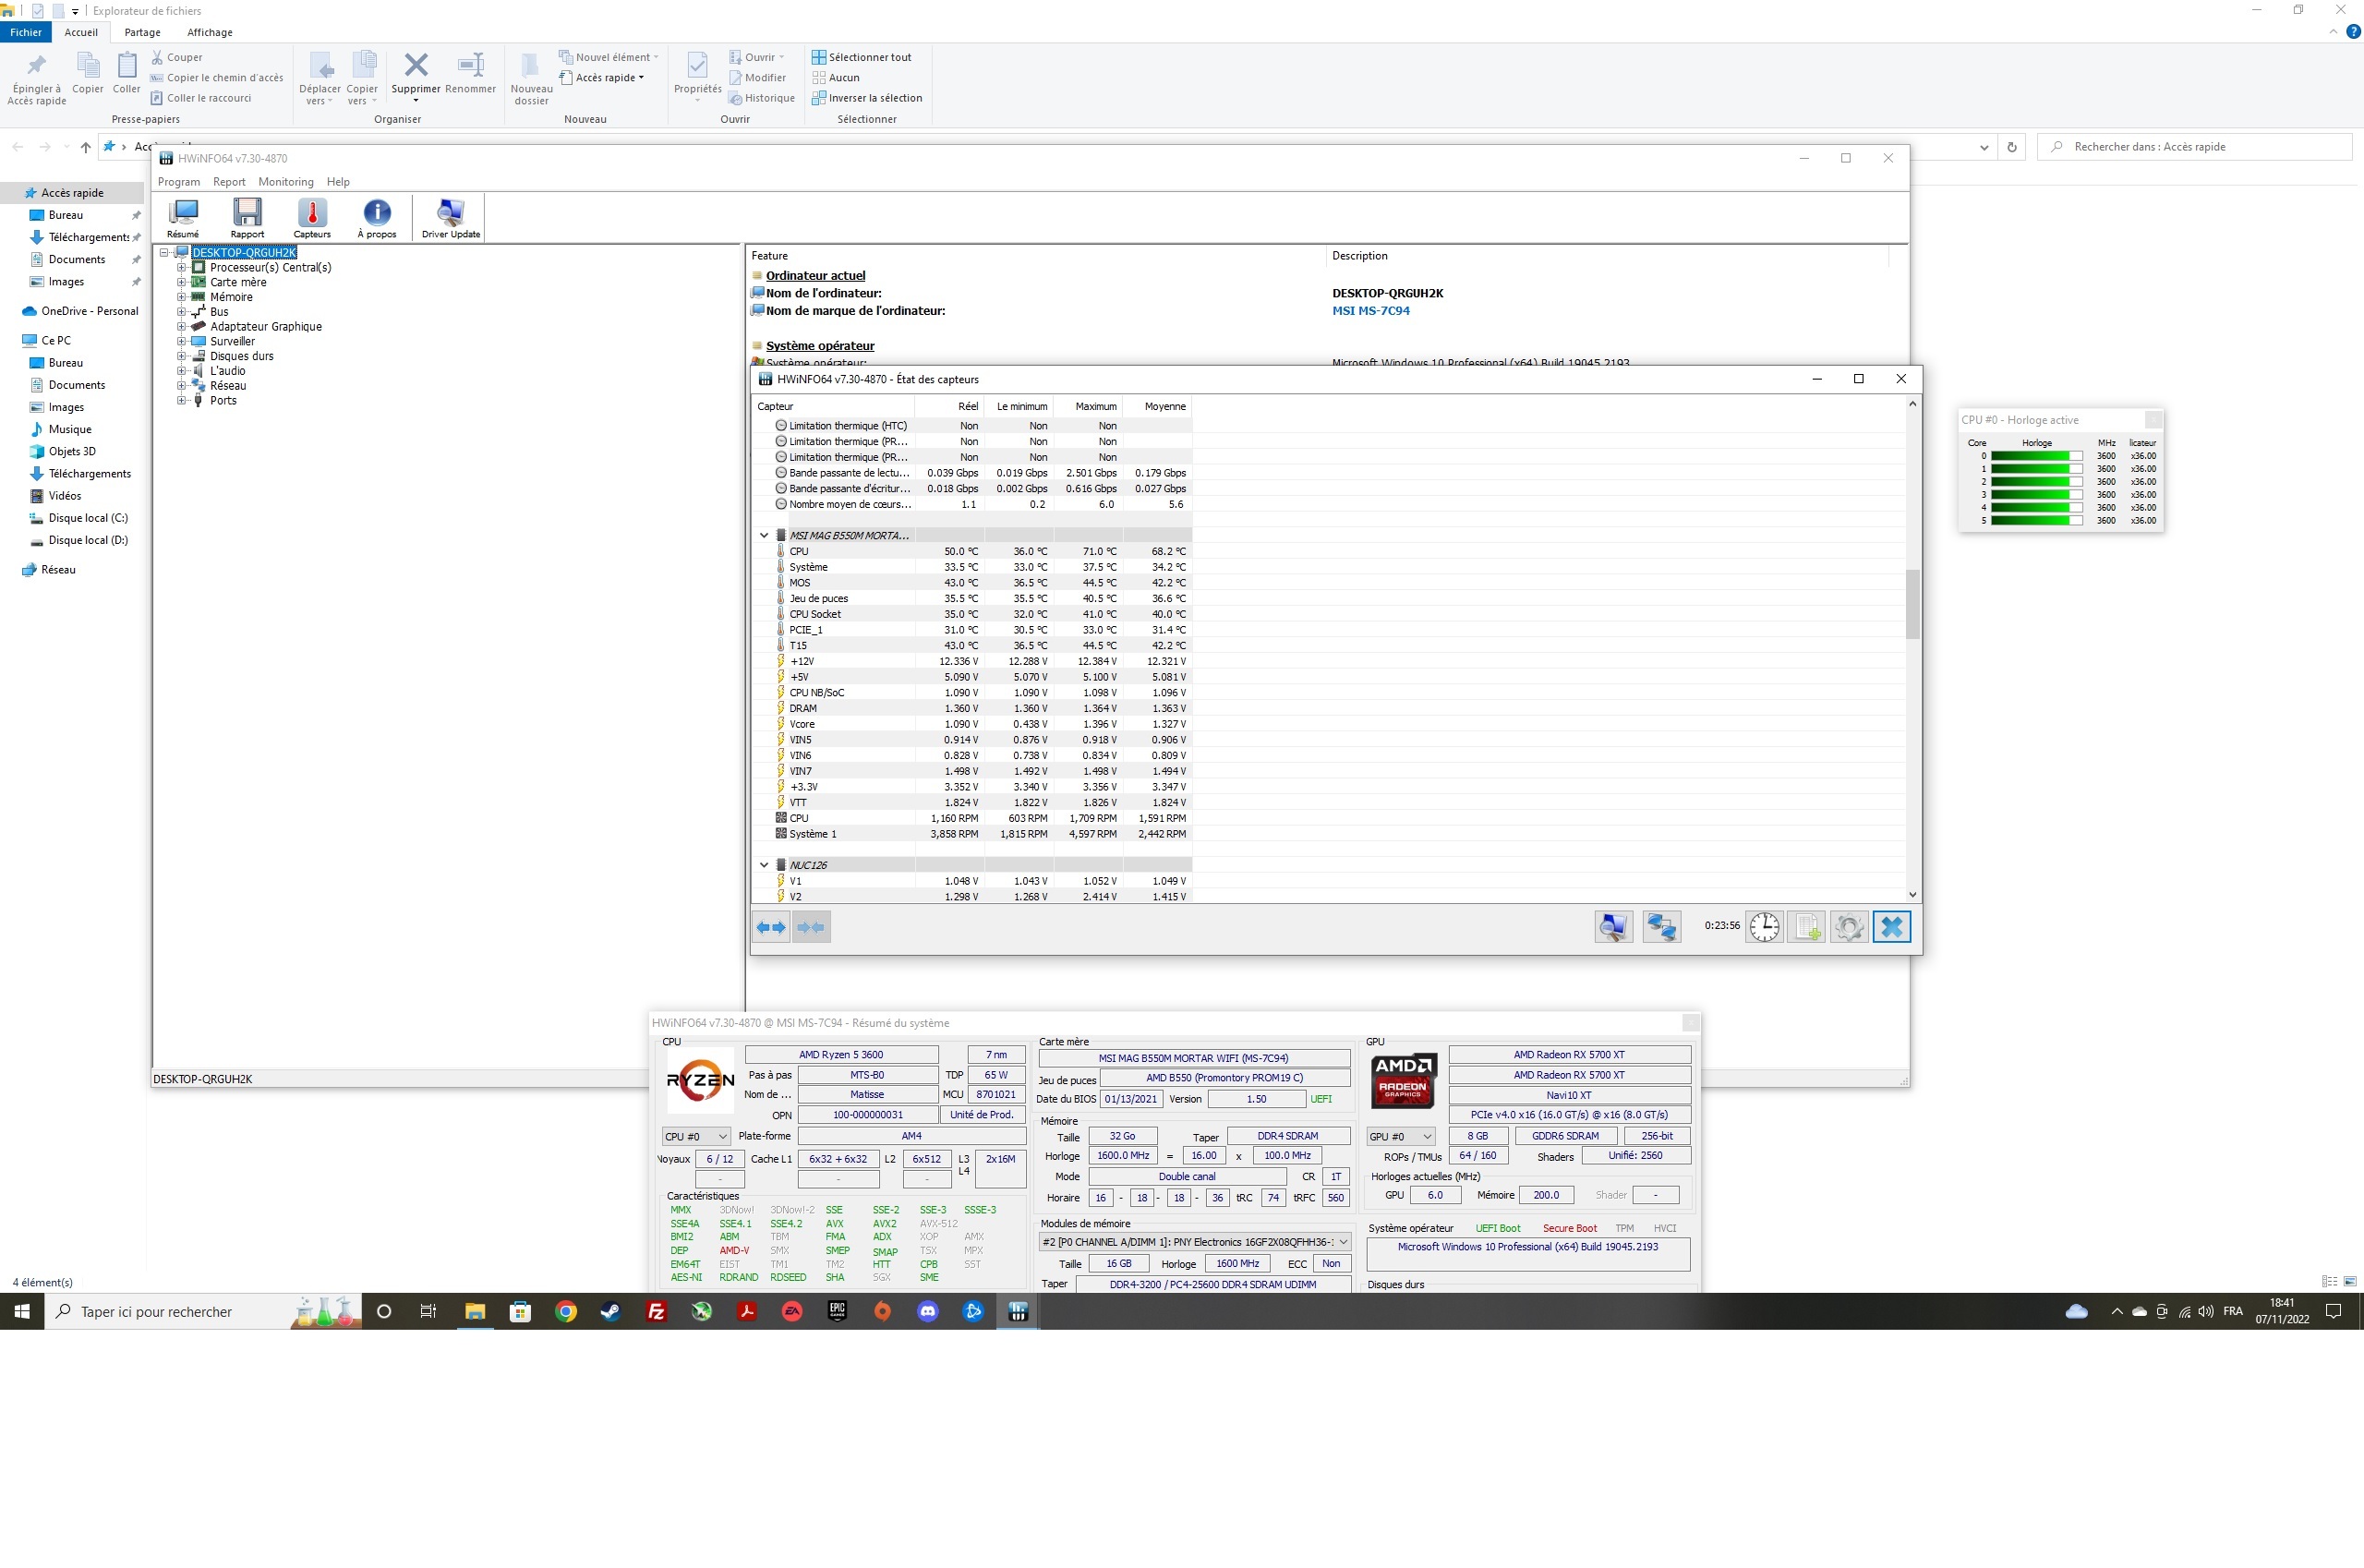Screen dimensions: 2364x1568
Task: Open the Program menu in HWiNFO
Action: (179, 182)
